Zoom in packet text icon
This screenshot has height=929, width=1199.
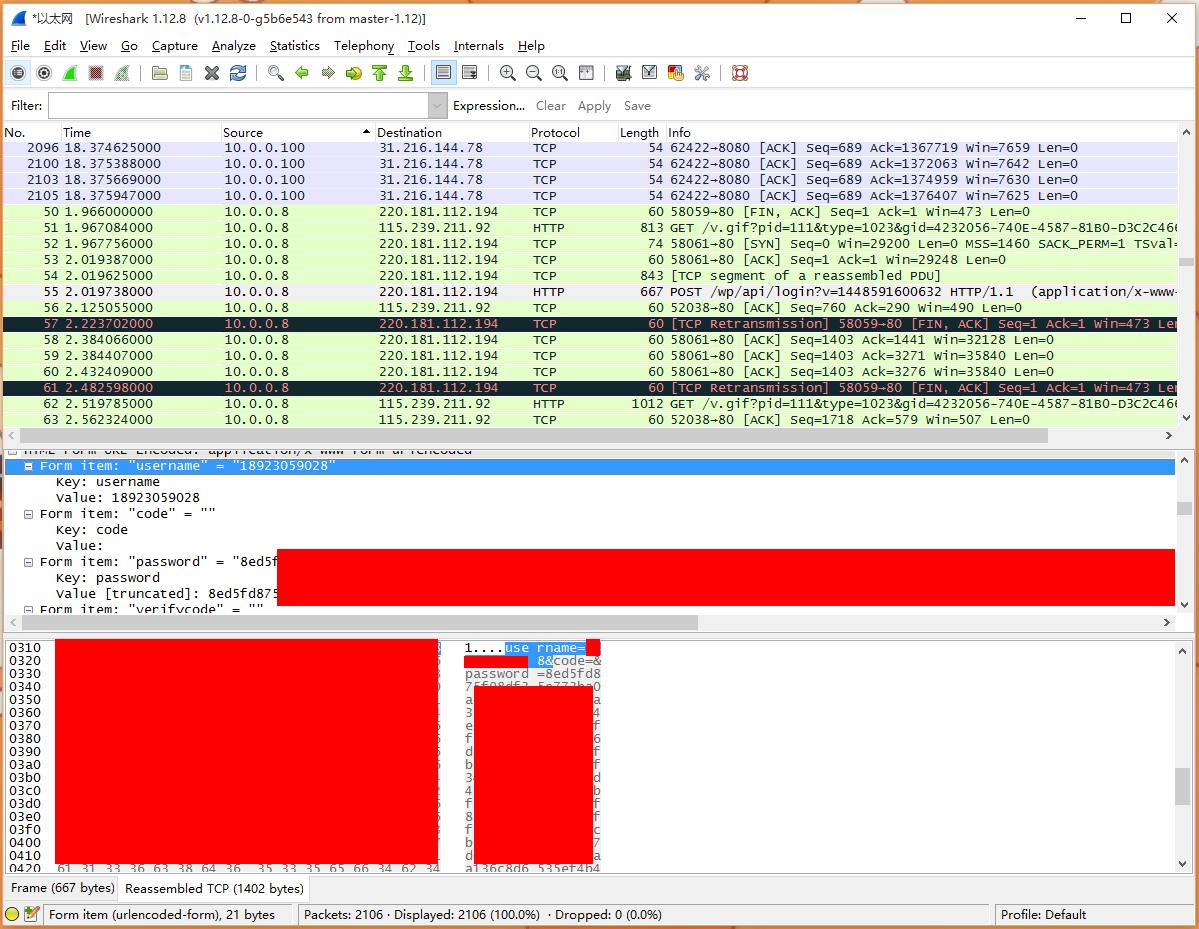pos(508,73)
